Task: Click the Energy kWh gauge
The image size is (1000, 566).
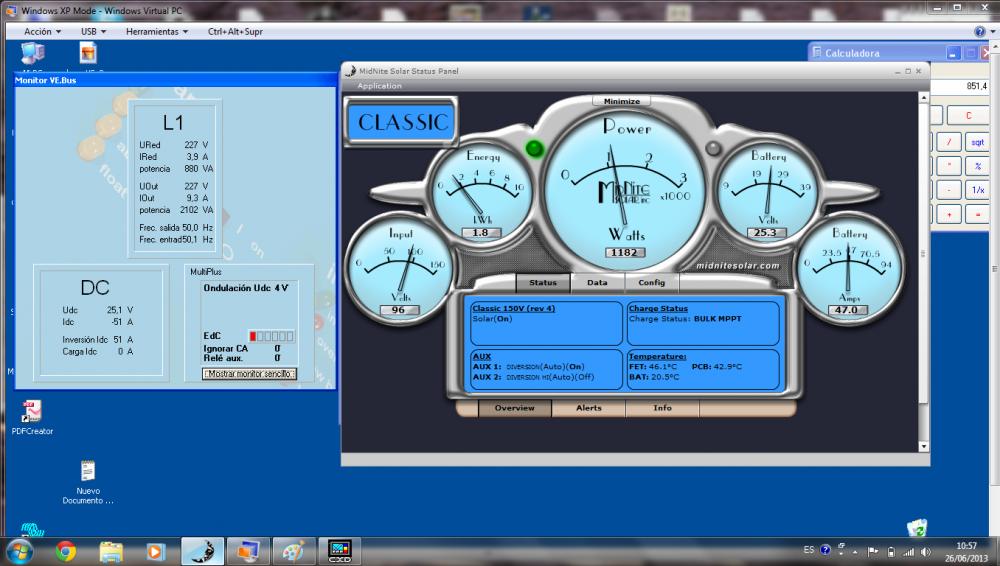Action: (x=482, y=191)
